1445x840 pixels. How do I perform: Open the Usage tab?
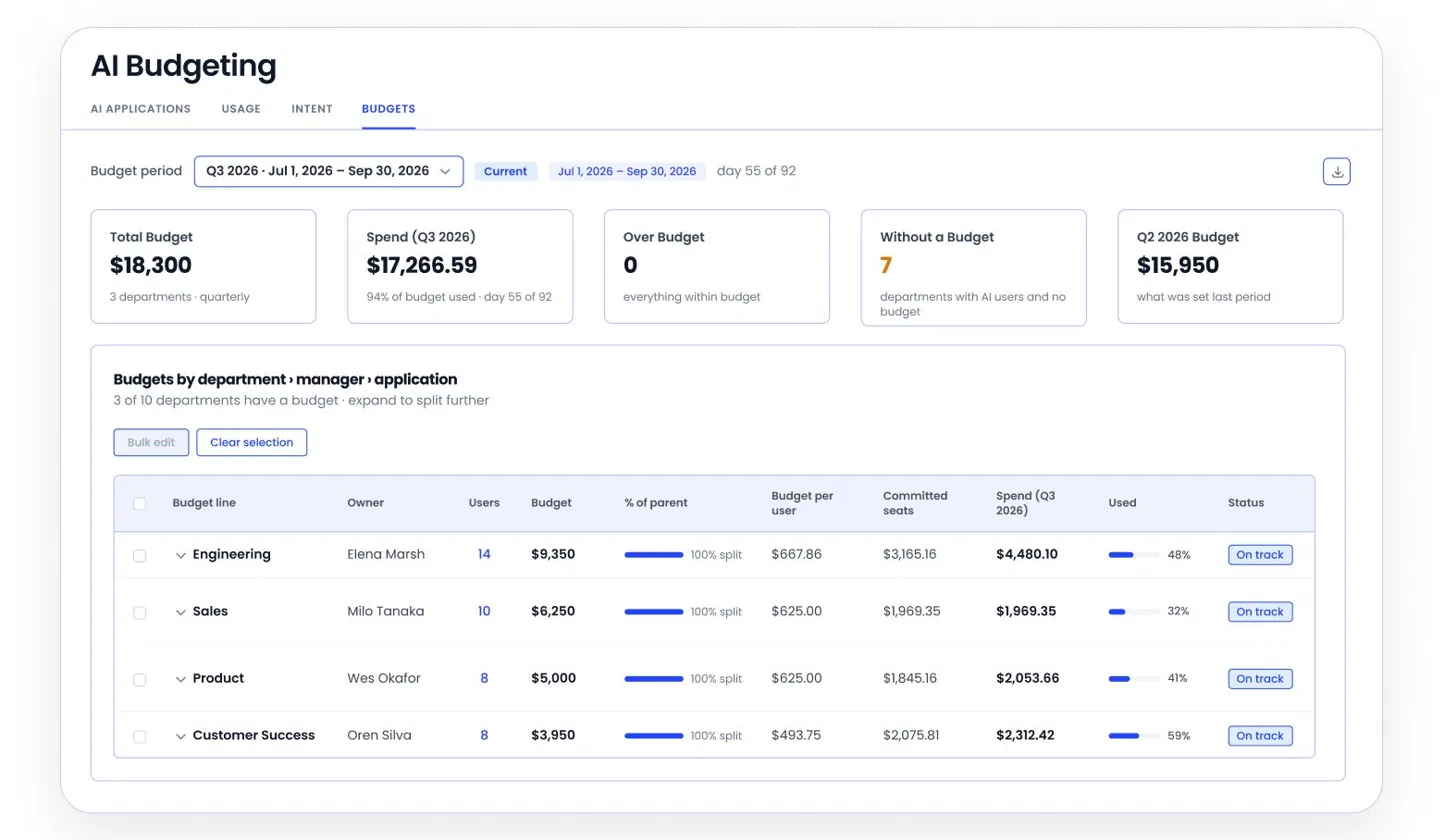241,109
